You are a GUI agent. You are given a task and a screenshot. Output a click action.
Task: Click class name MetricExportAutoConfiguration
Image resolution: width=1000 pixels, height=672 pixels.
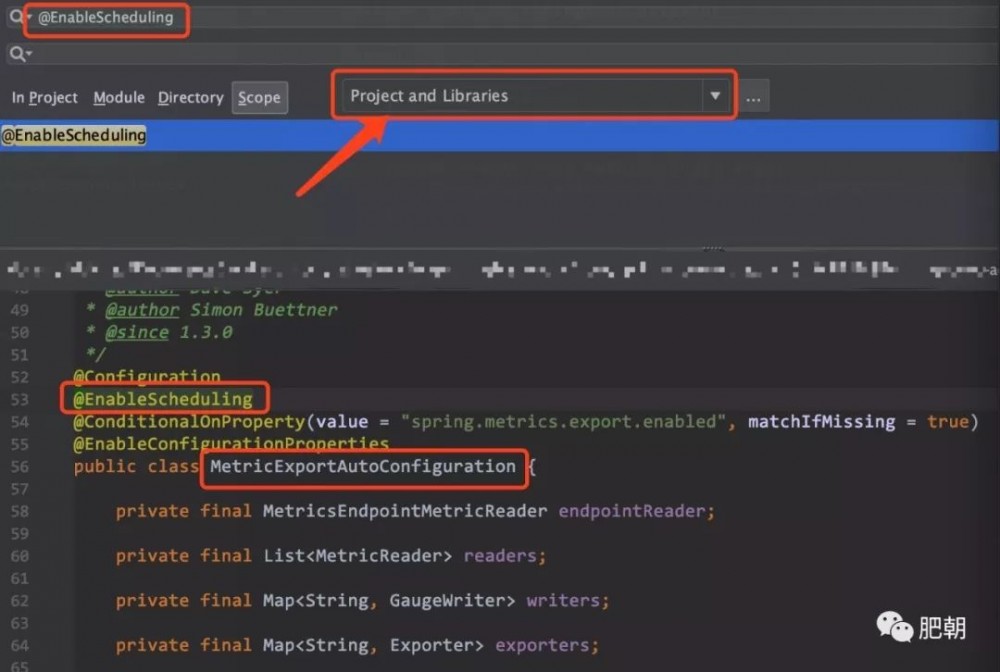click(363, 467)
